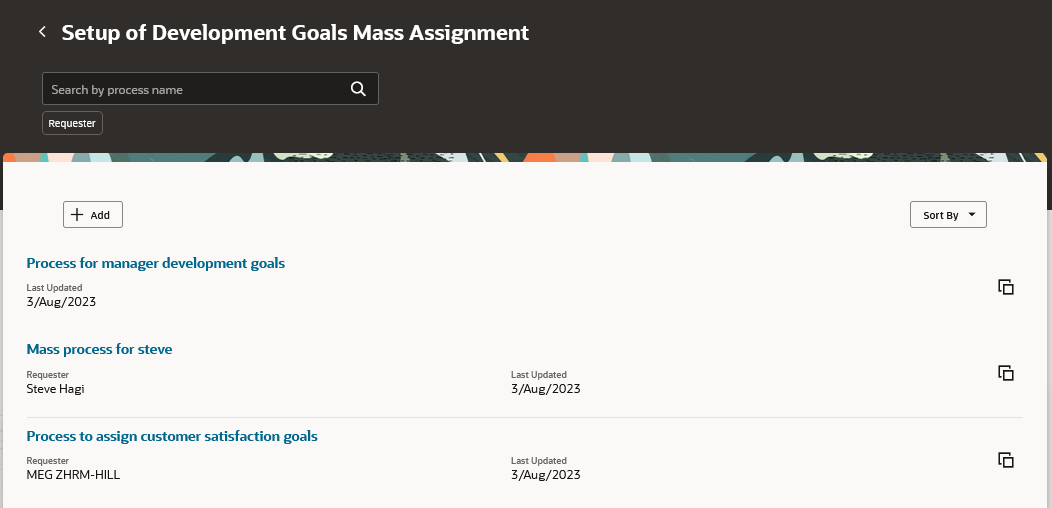Click the magnifier search icon
The height and width of the screenshot is (508, 1052).
pos(358,89)
